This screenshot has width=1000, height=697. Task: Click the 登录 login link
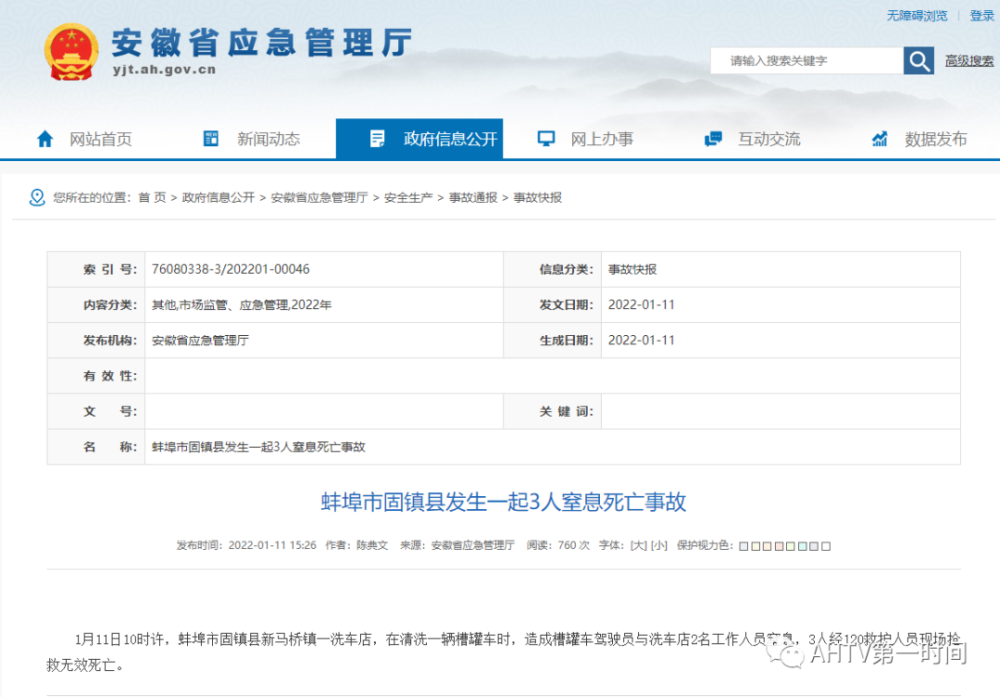tap(982, 15)
